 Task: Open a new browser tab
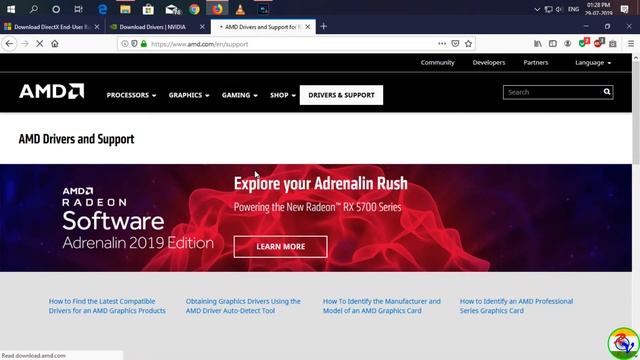tap(324, 27)
